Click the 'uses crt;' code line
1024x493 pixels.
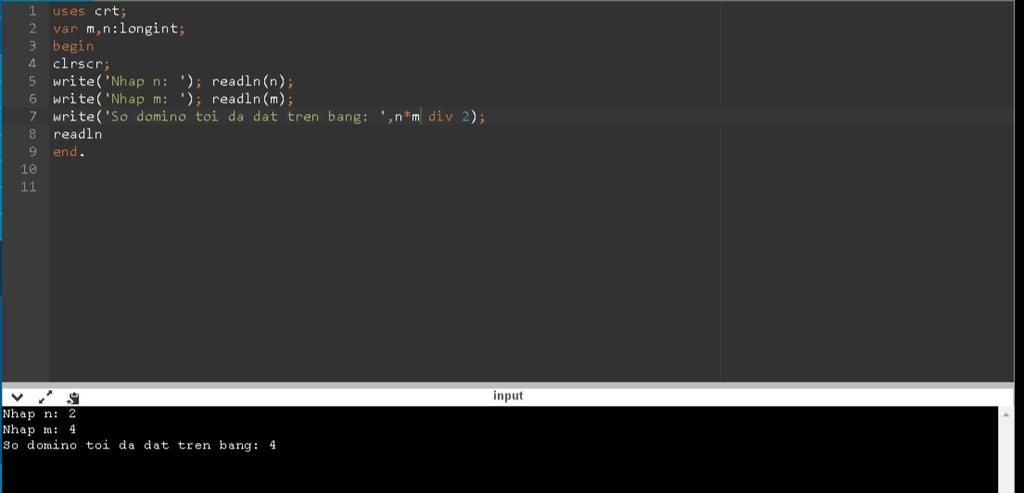90,11
